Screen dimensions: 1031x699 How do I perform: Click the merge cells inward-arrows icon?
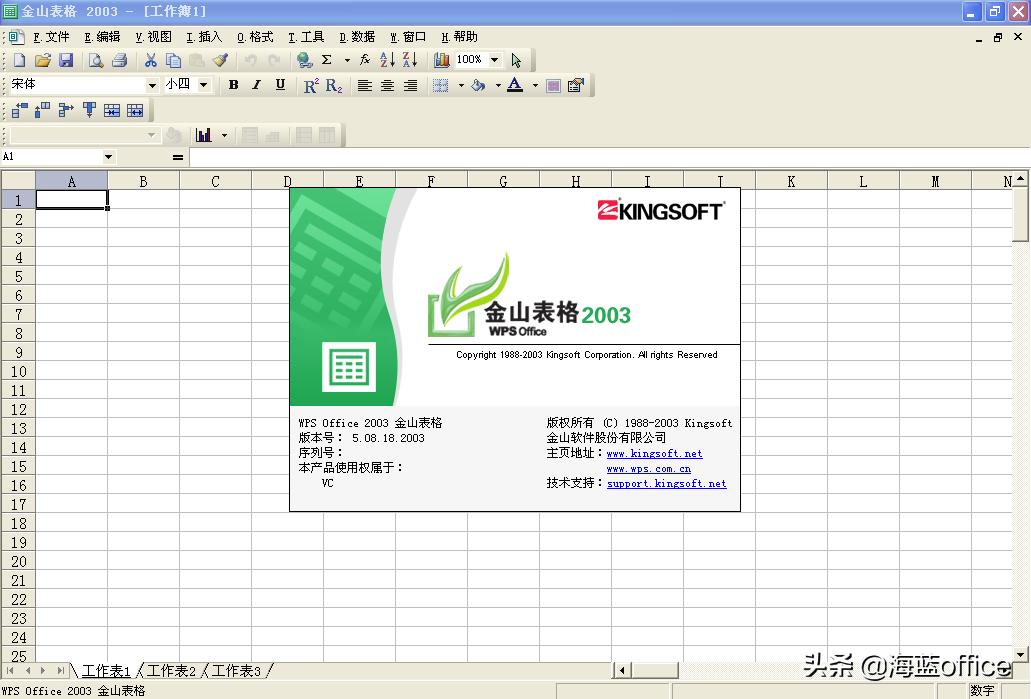coord(112,110)
